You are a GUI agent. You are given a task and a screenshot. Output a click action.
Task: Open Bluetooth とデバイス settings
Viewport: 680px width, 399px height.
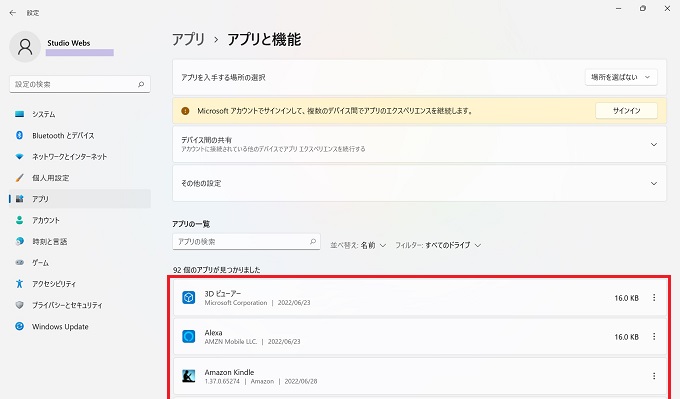point(80,135)
